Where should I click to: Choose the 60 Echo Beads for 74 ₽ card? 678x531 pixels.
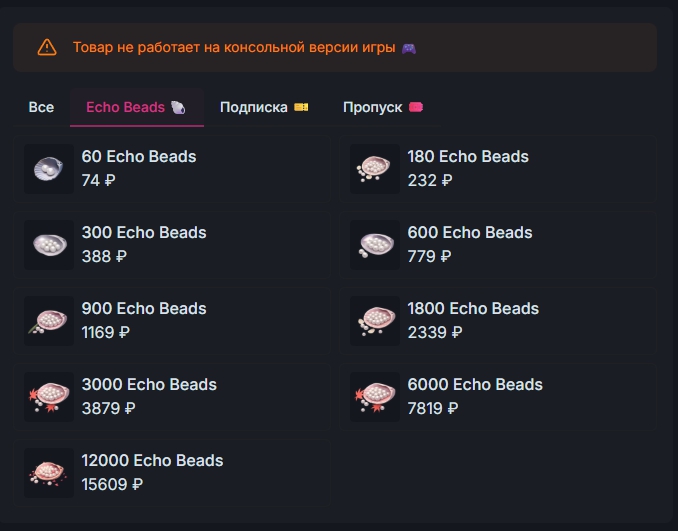[x=172, y=169]
